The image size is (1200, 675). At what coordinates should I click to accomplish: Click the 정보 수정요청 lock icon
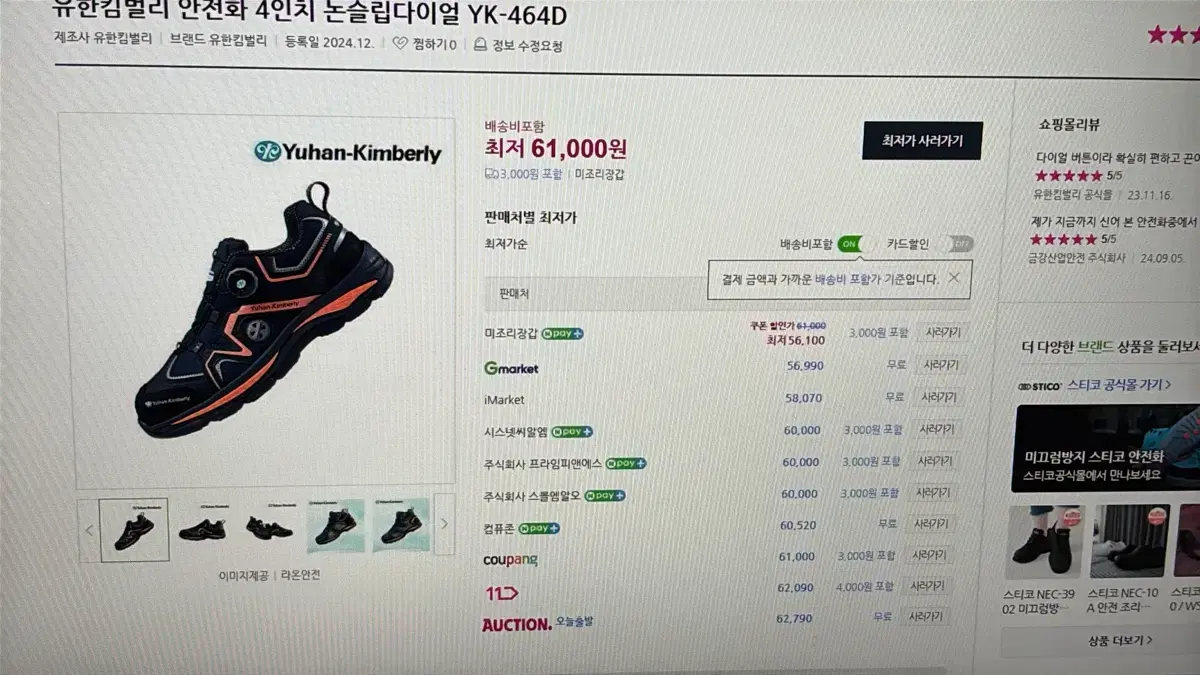click(481, 45)
